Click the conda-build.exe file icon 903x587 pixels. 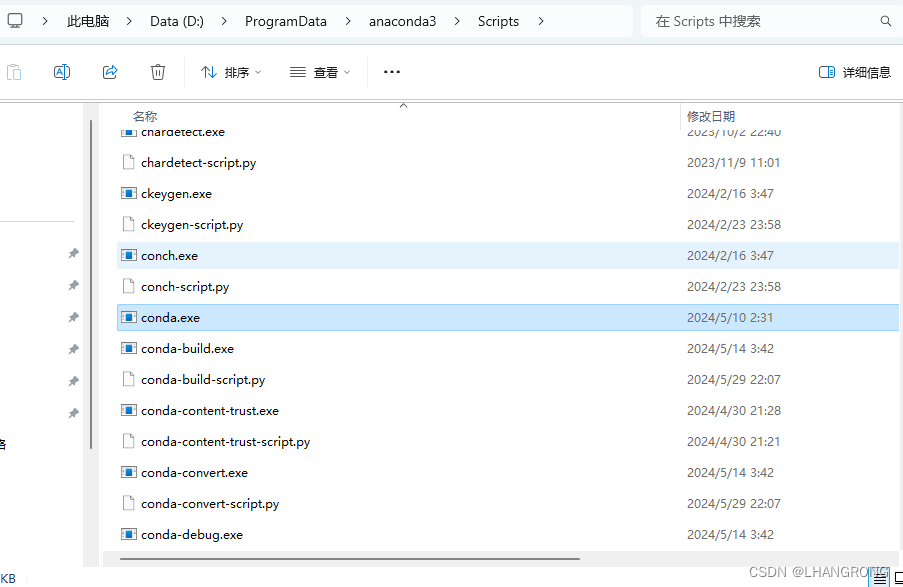[128, 349]
